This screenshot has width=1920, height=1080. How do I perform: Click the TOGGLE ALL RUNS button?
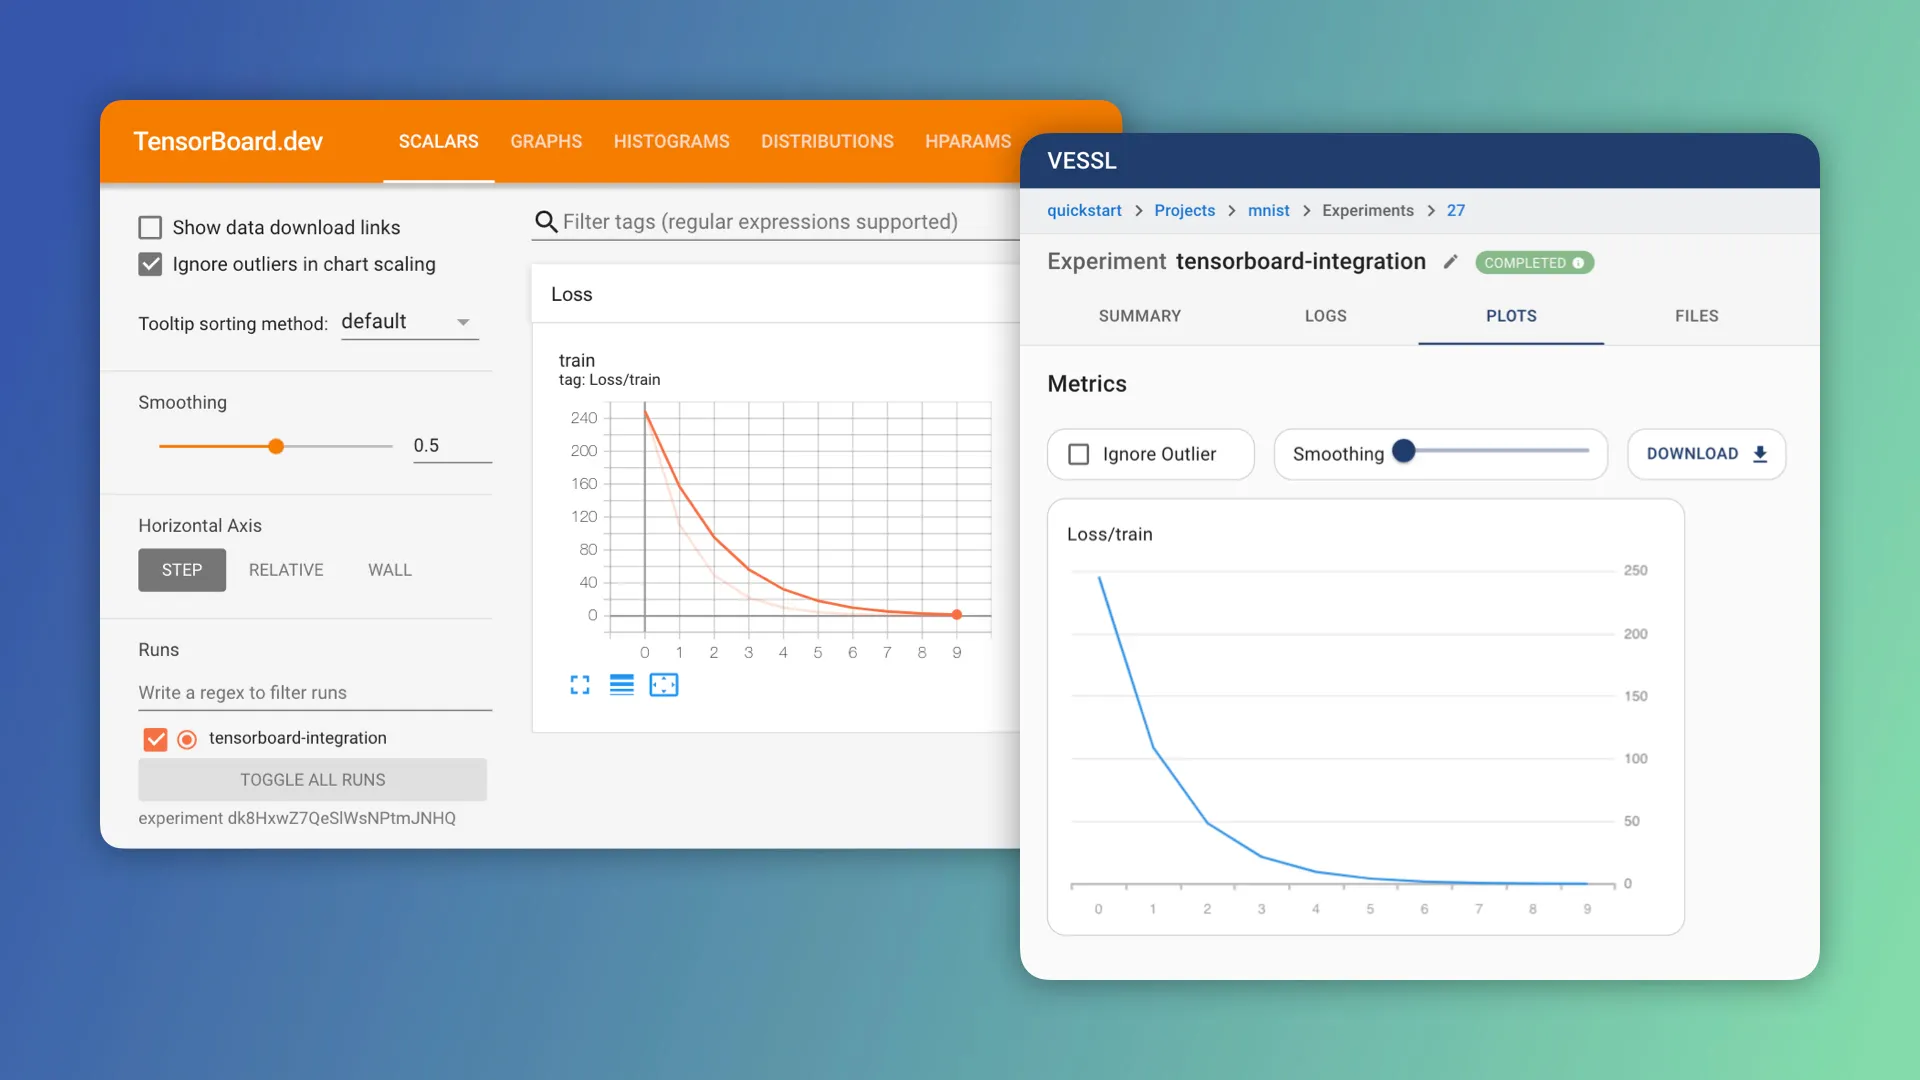pos(312,780)
